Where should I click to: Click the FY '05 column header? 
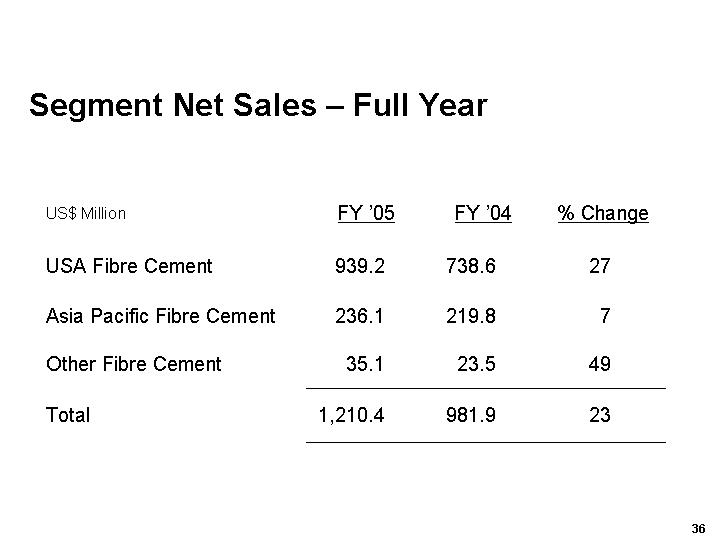click(366, 213)
